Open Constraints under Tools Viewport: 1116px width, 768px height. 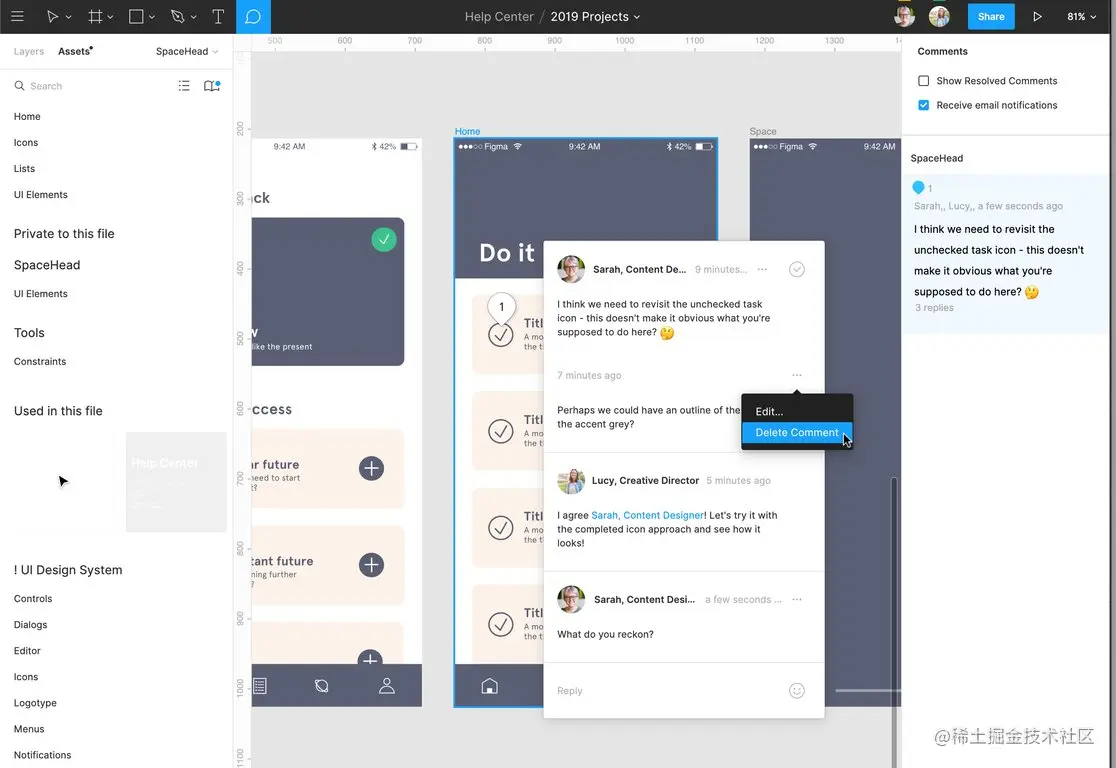pos(40,362)
